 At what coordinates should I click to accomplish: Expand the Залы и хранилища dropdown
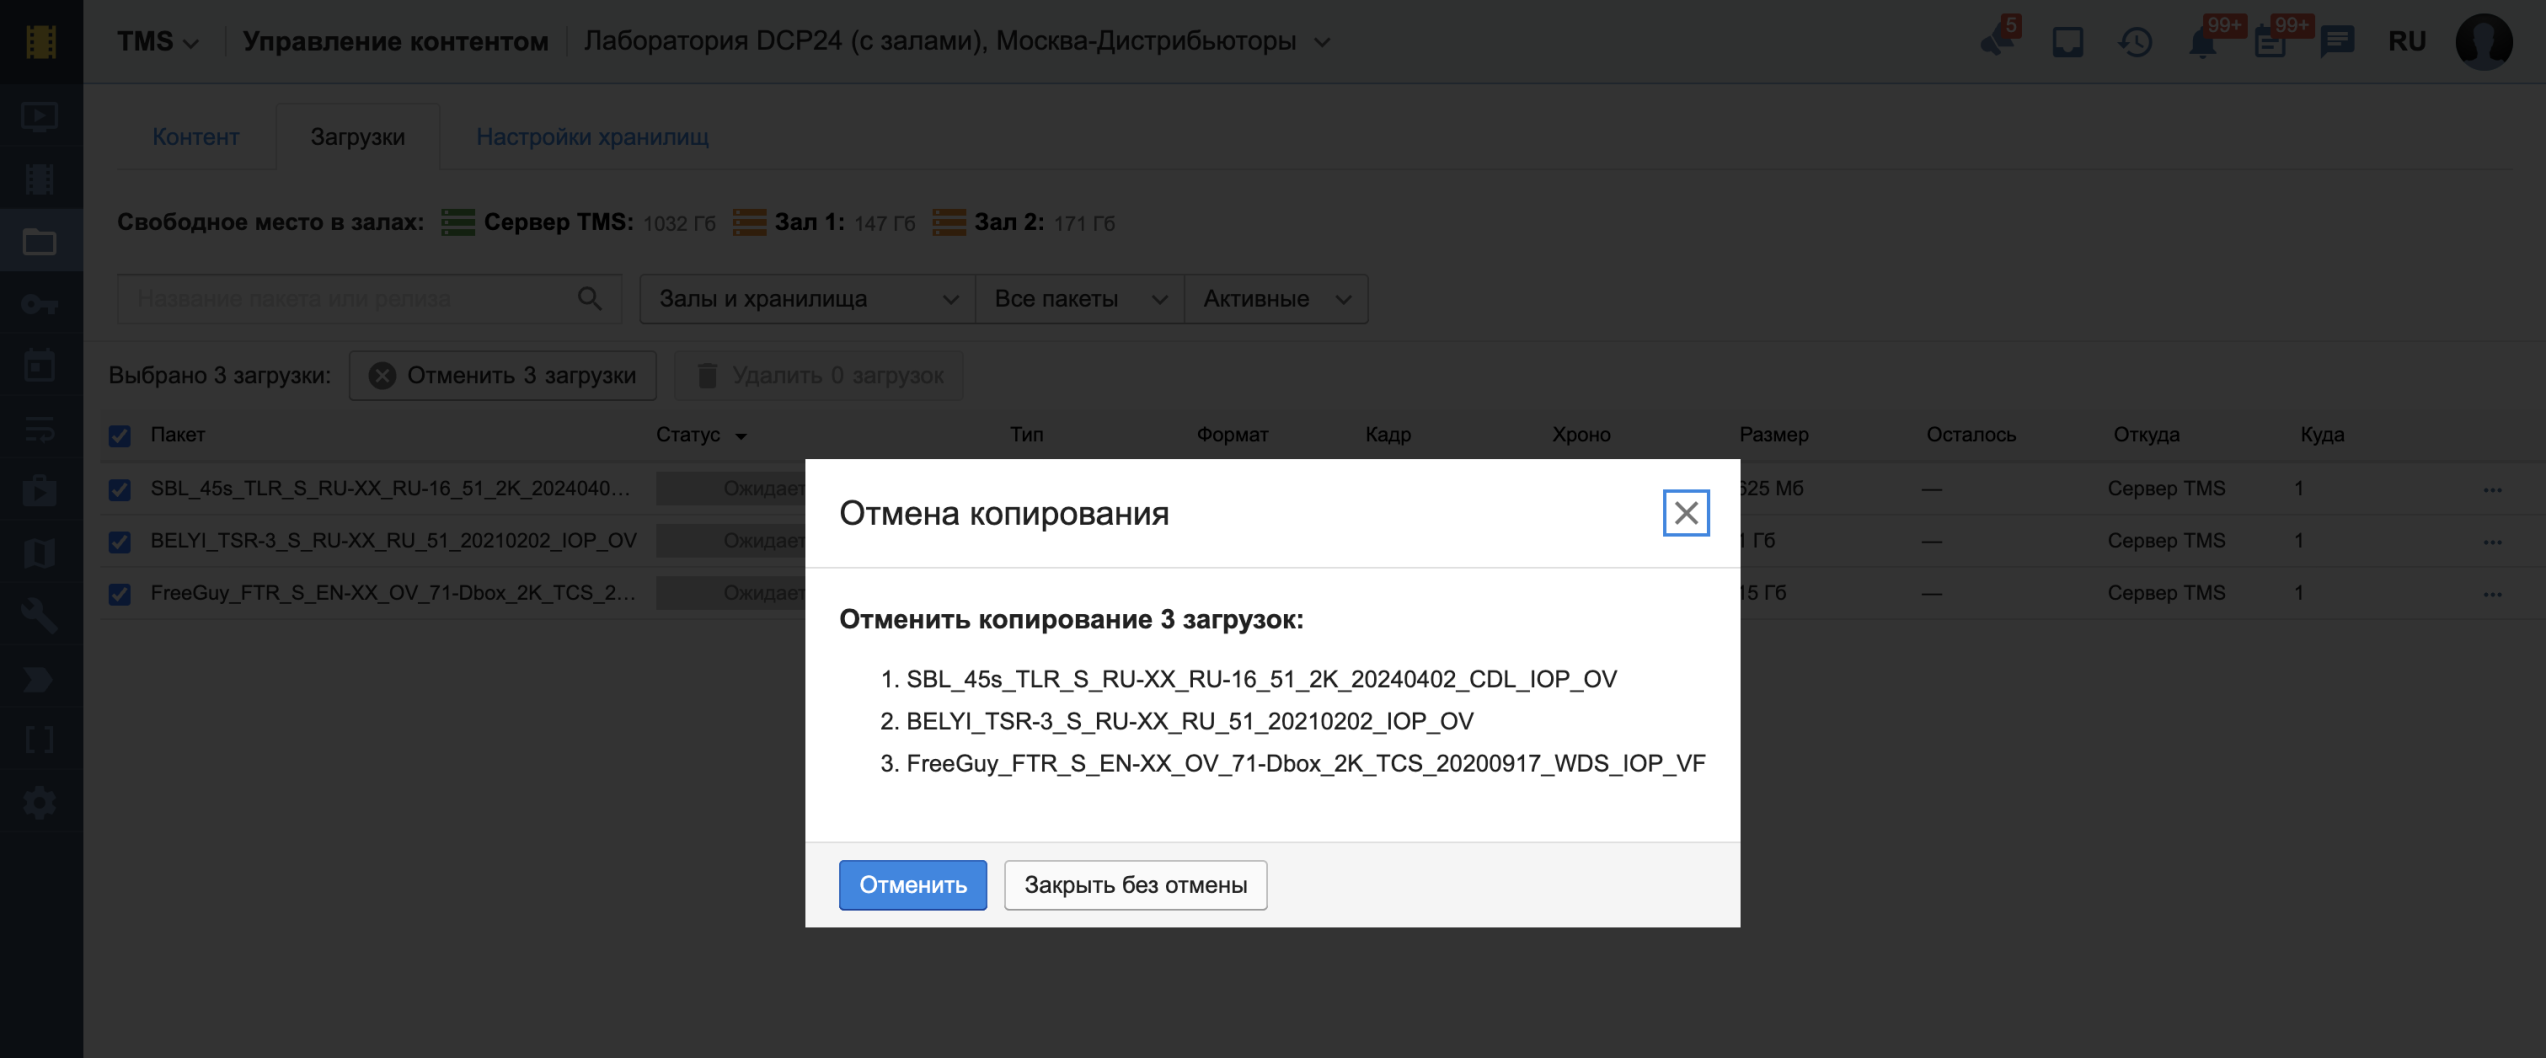click(807, 299)
